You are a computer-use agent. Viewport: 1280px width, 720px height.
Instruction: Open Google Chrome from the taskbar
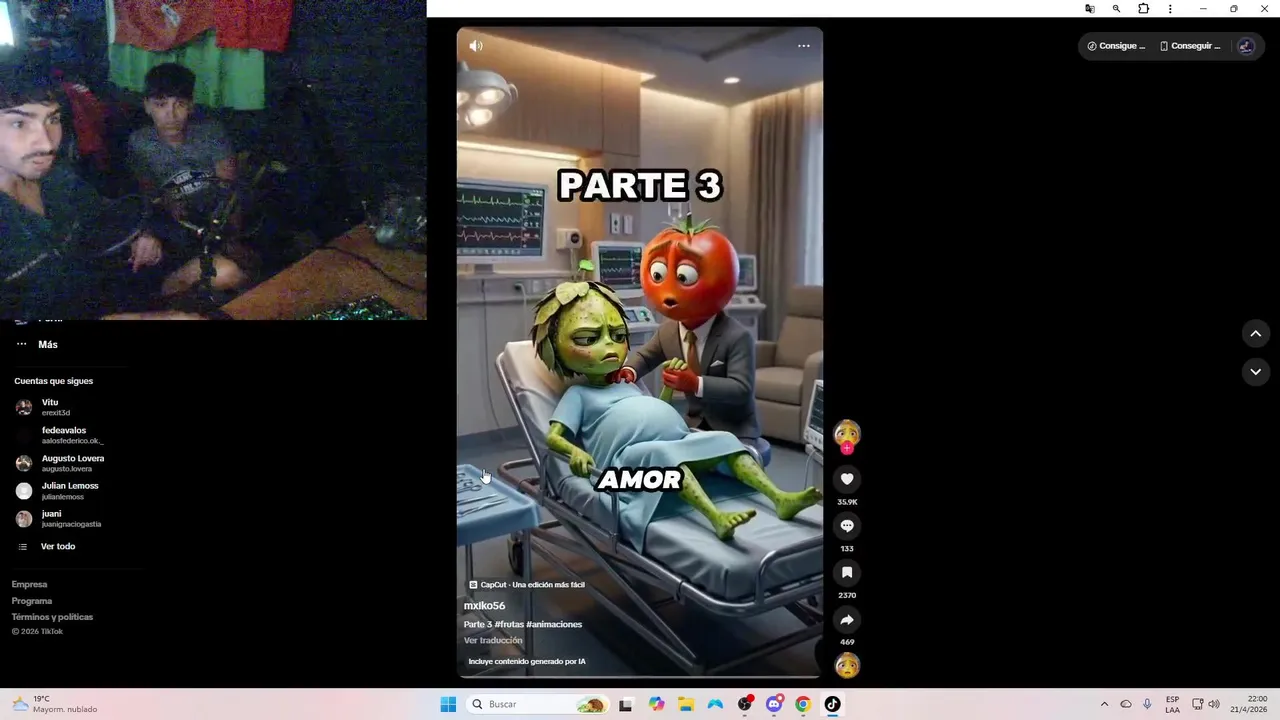pyautogui.click(x=803, y=704)
